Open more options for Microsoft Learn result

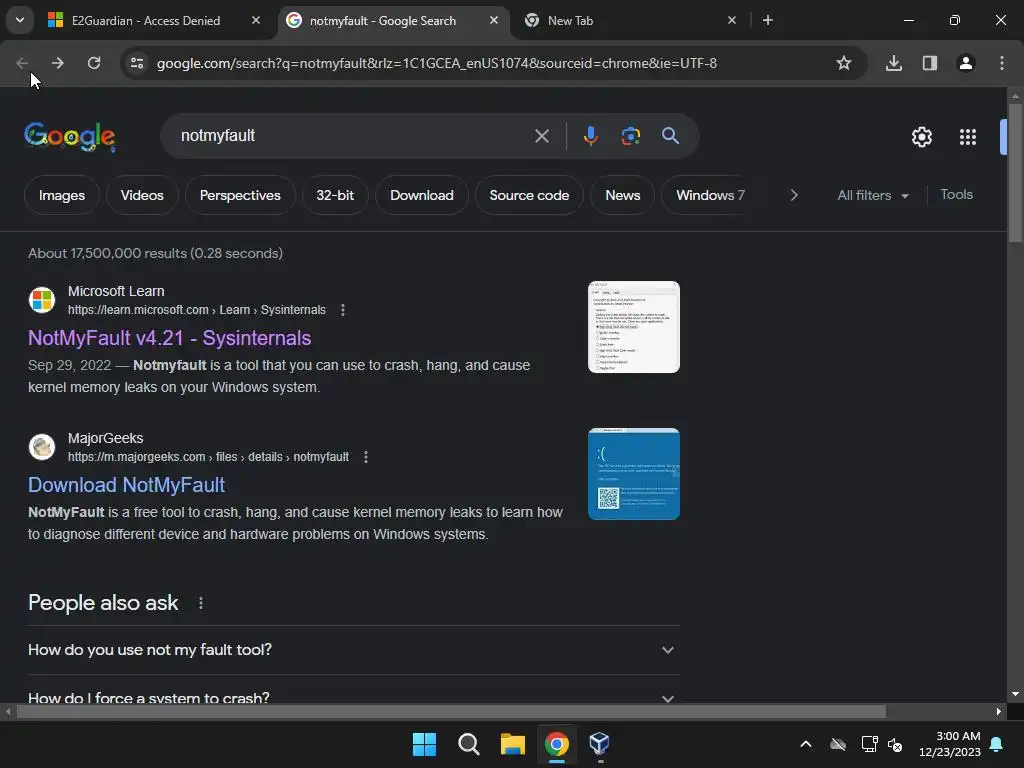(x=343, y=310)
